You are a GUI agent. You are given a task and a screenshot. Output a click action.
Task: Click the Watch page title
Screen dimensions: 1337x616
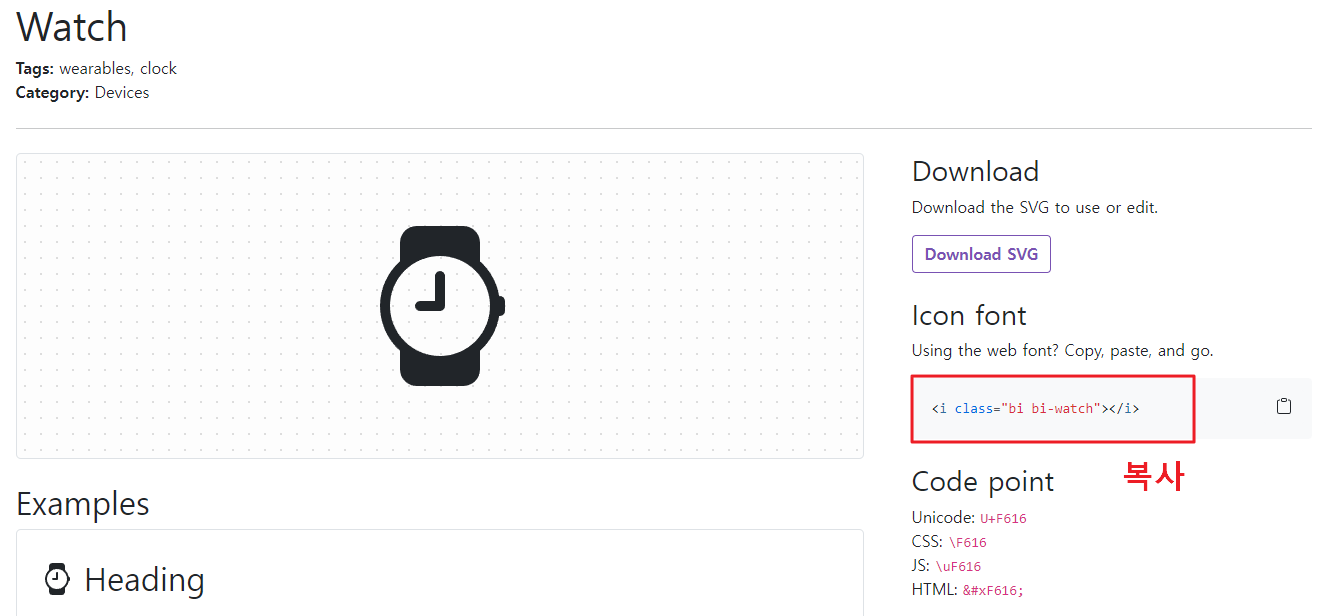pos(70,27)
